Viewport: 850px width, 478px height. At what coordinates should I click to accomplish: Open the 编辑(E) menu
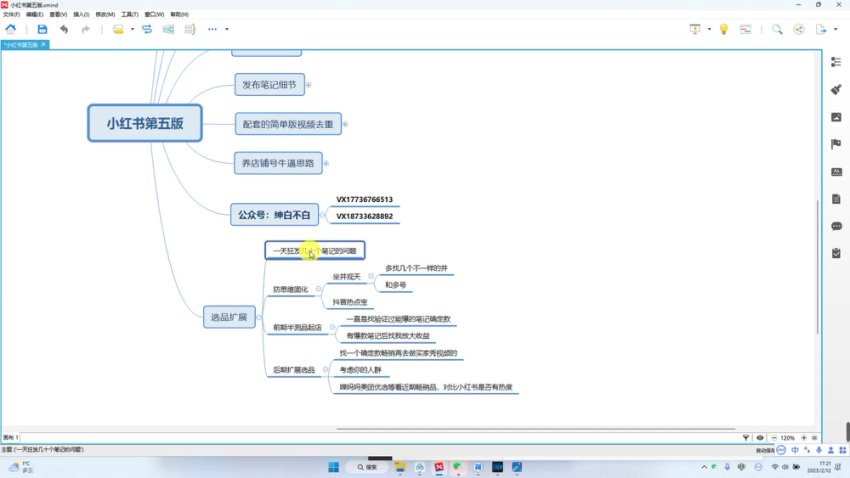click(x=35, y=14)
